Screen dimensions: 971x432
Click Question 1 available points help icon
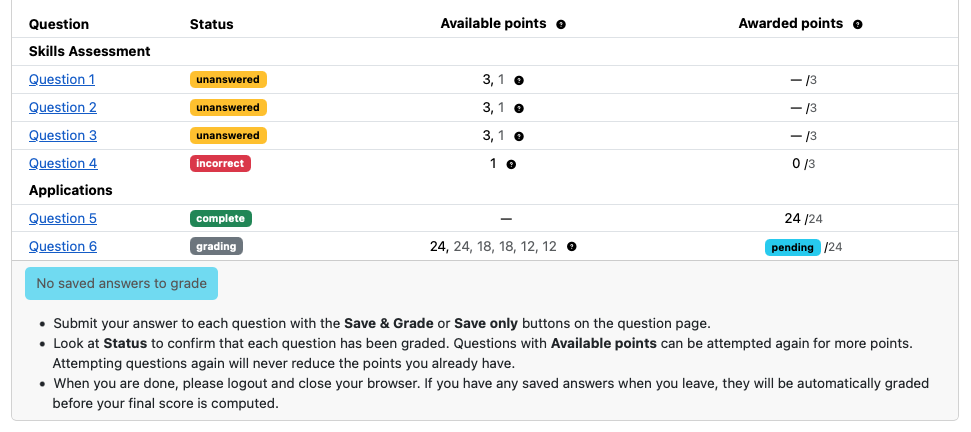coord(519,80)
